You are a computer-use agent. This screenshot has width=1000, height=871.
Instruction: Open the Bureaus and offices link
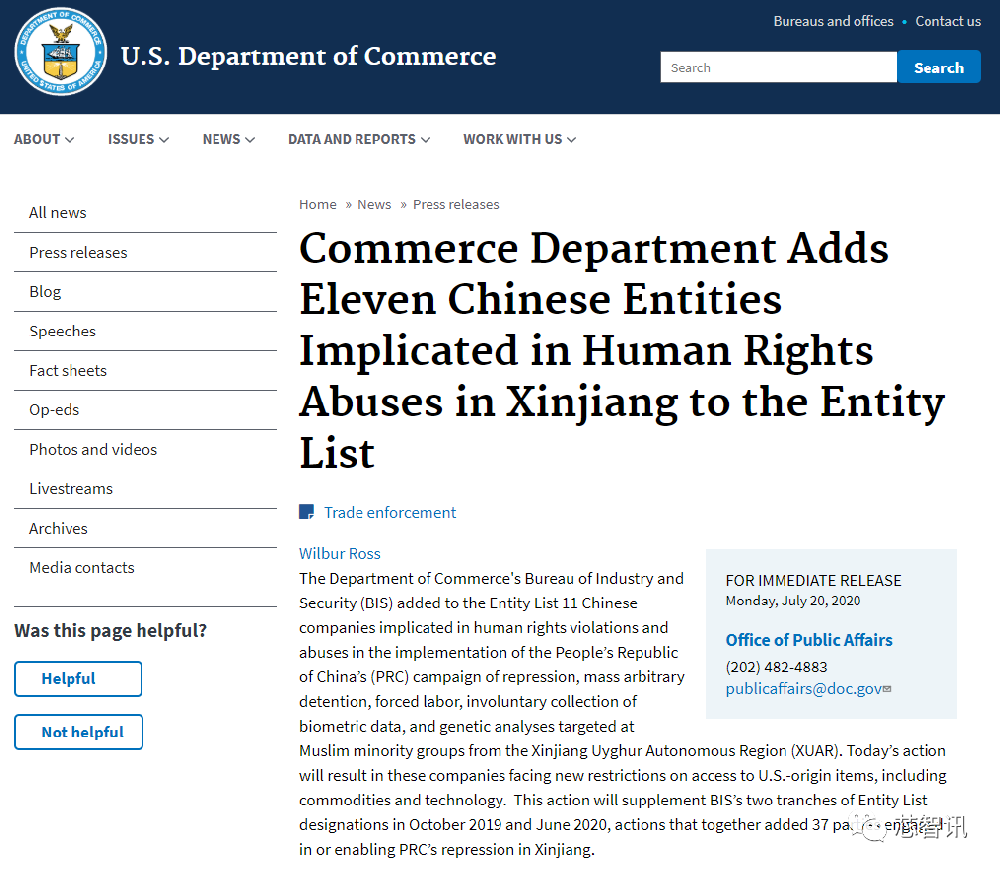(833, 21)
